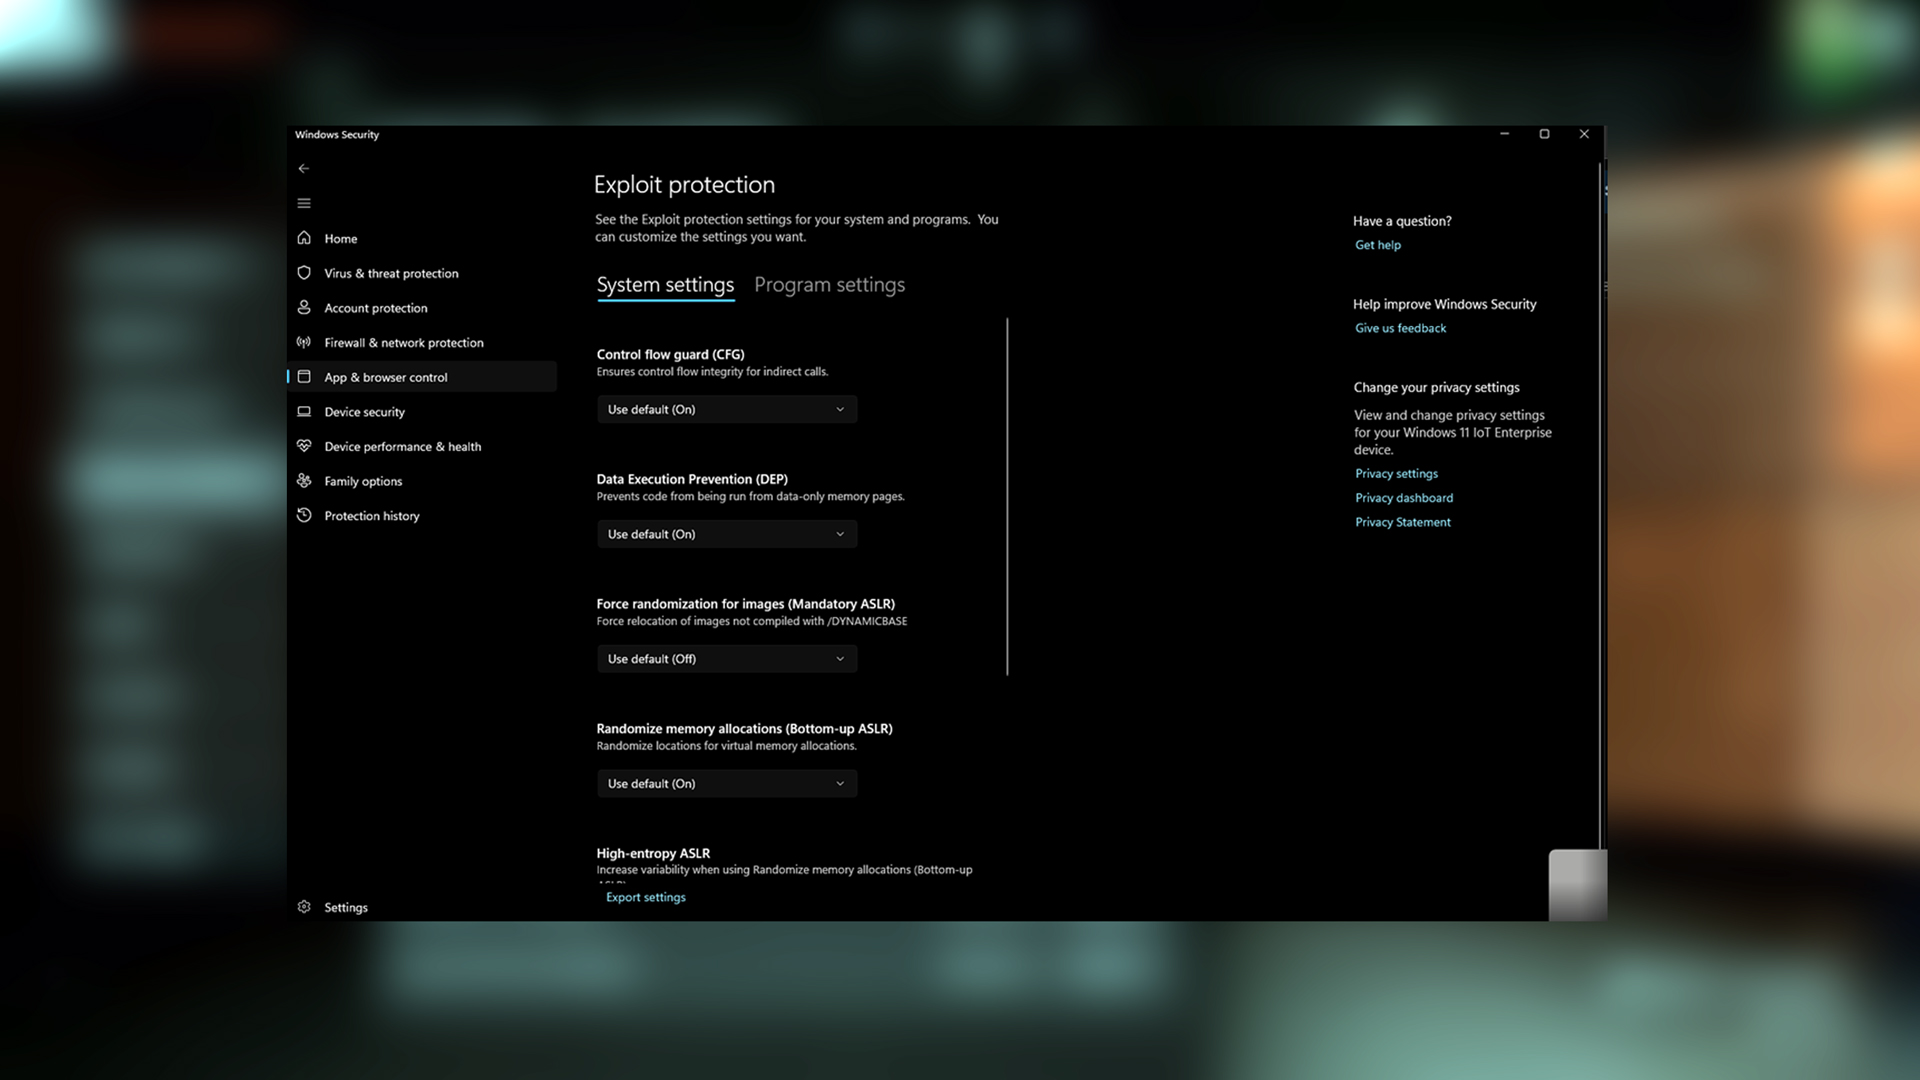Click the Device performance & health heart icon

304,446
